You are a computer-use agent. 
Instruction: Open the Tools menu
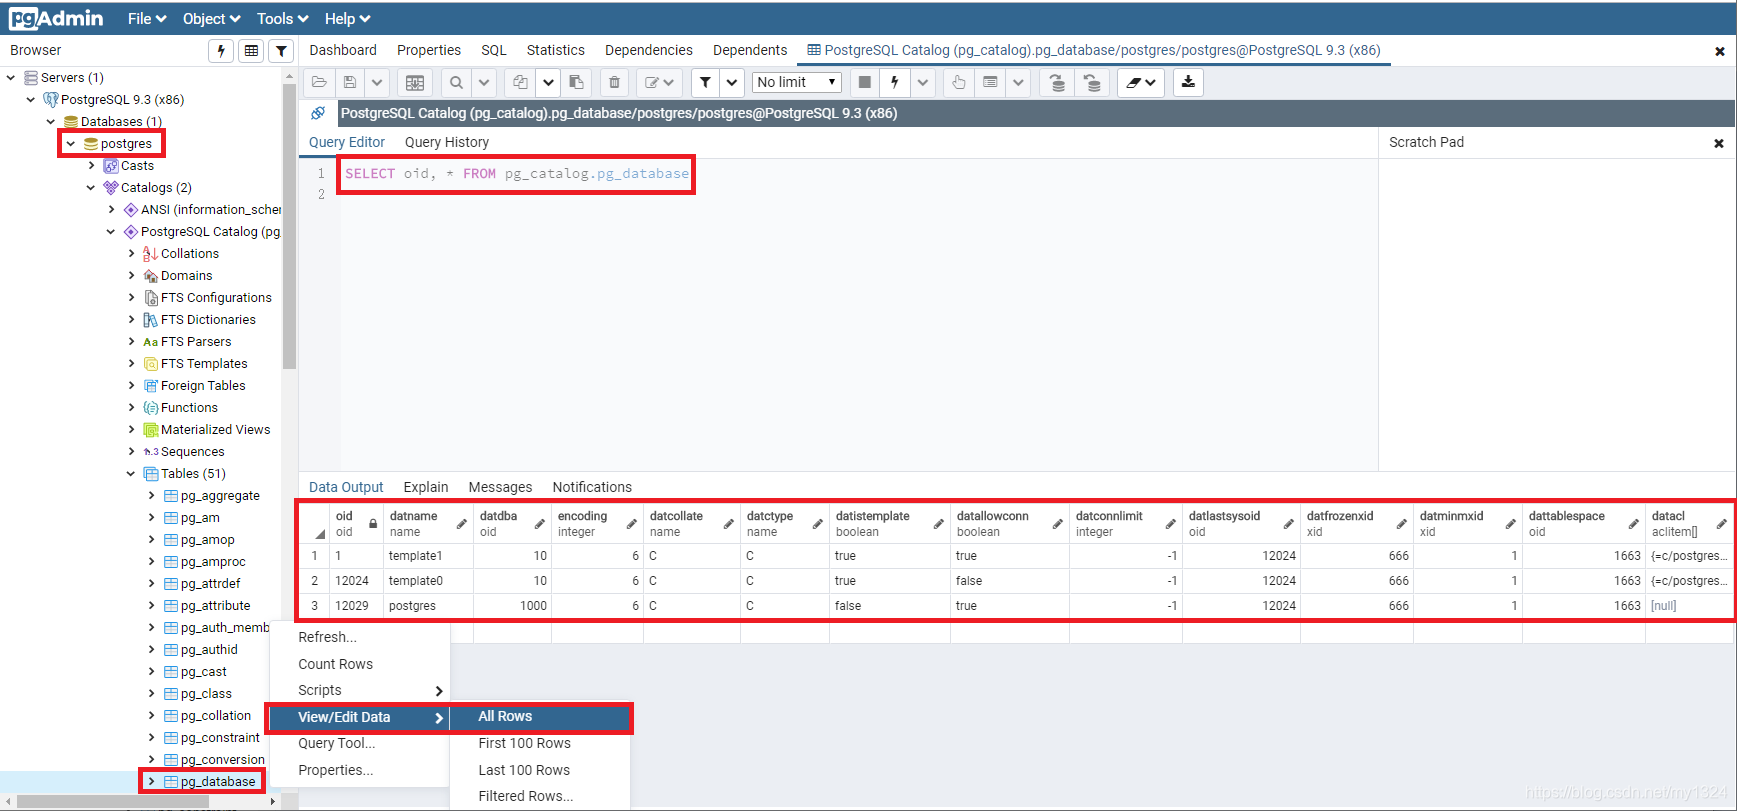point(282,19)
